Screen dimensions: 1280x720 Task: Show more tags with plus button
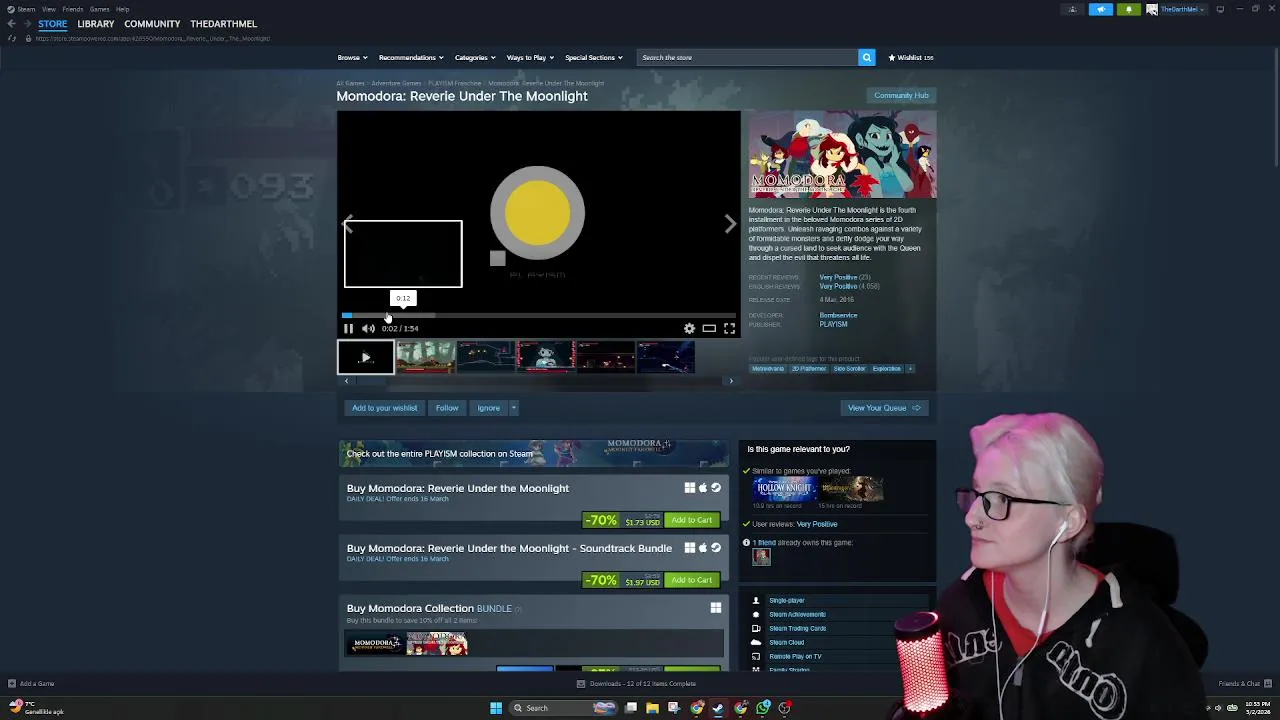tap(910, 368)
